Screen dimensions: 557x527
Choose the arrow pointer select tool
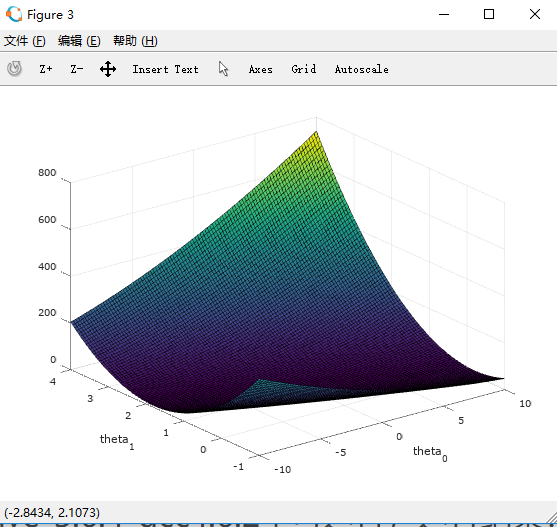(x=223, y=69)
